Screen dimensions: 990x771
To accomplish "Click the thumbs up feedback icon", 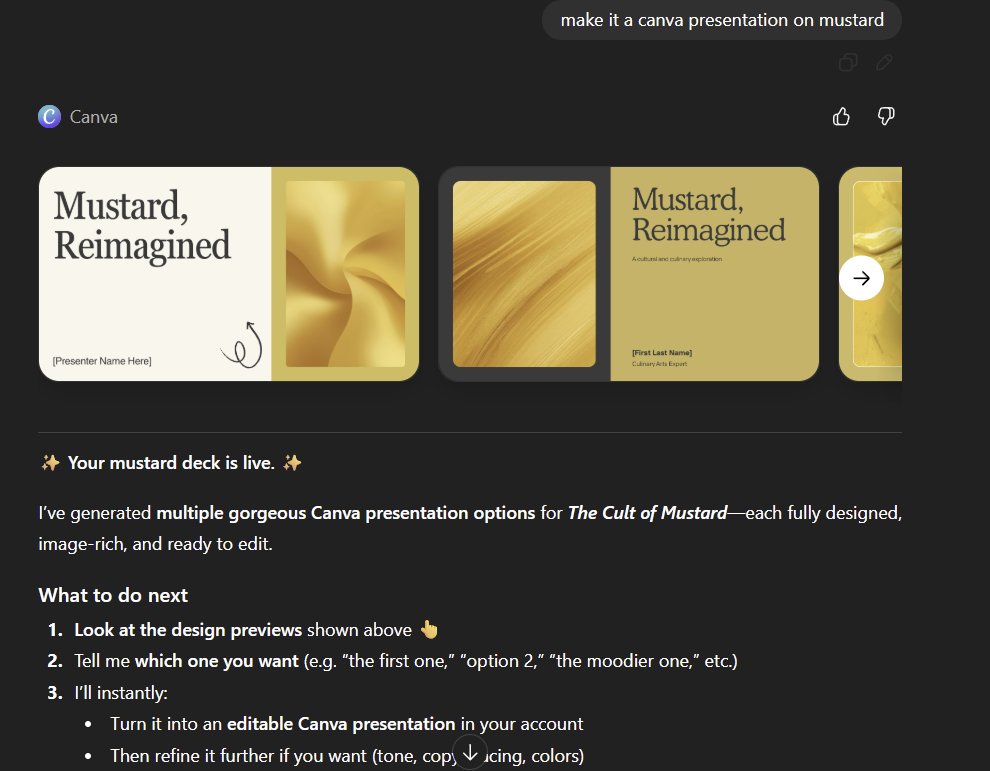I will (x=841, y=117).
